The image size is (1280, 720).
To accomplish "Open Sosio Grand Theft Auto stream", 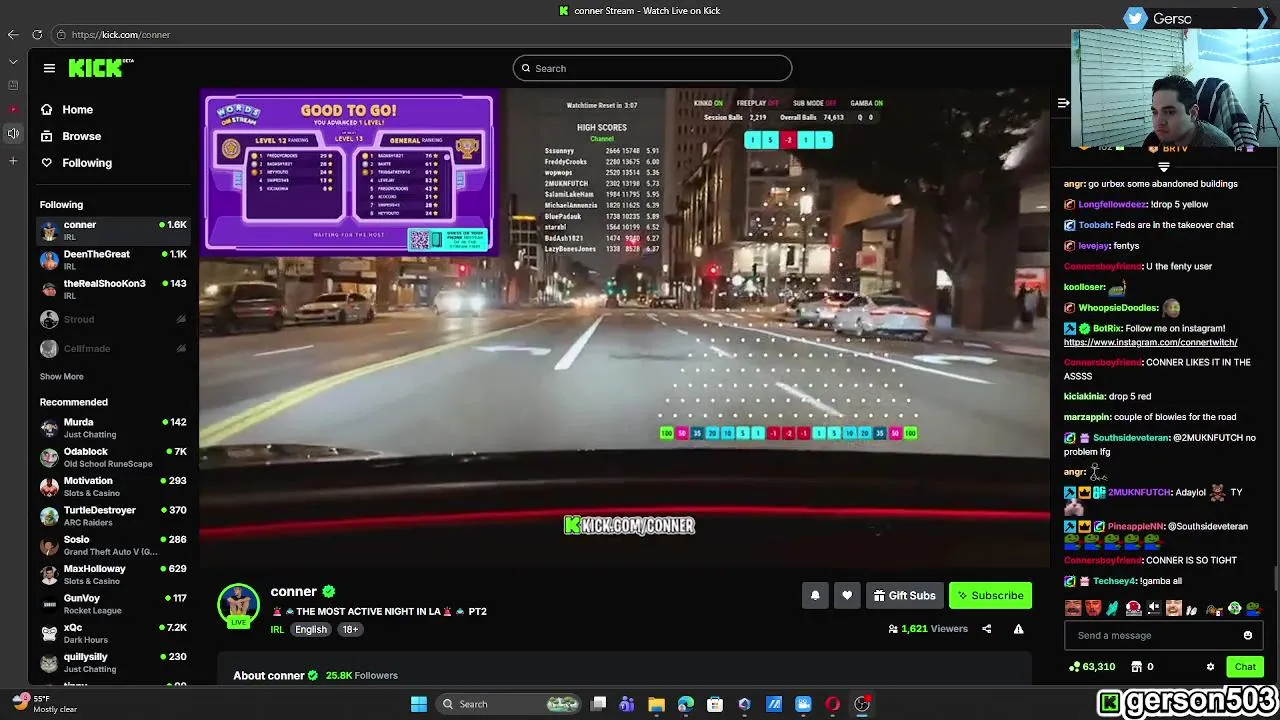I will (113, 545).
